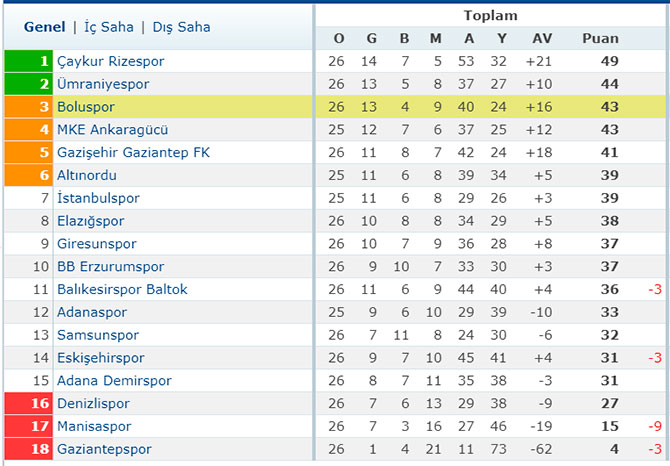
Task: Select Gazişehir Gaziantep FK link
Action: coord(133,152)
